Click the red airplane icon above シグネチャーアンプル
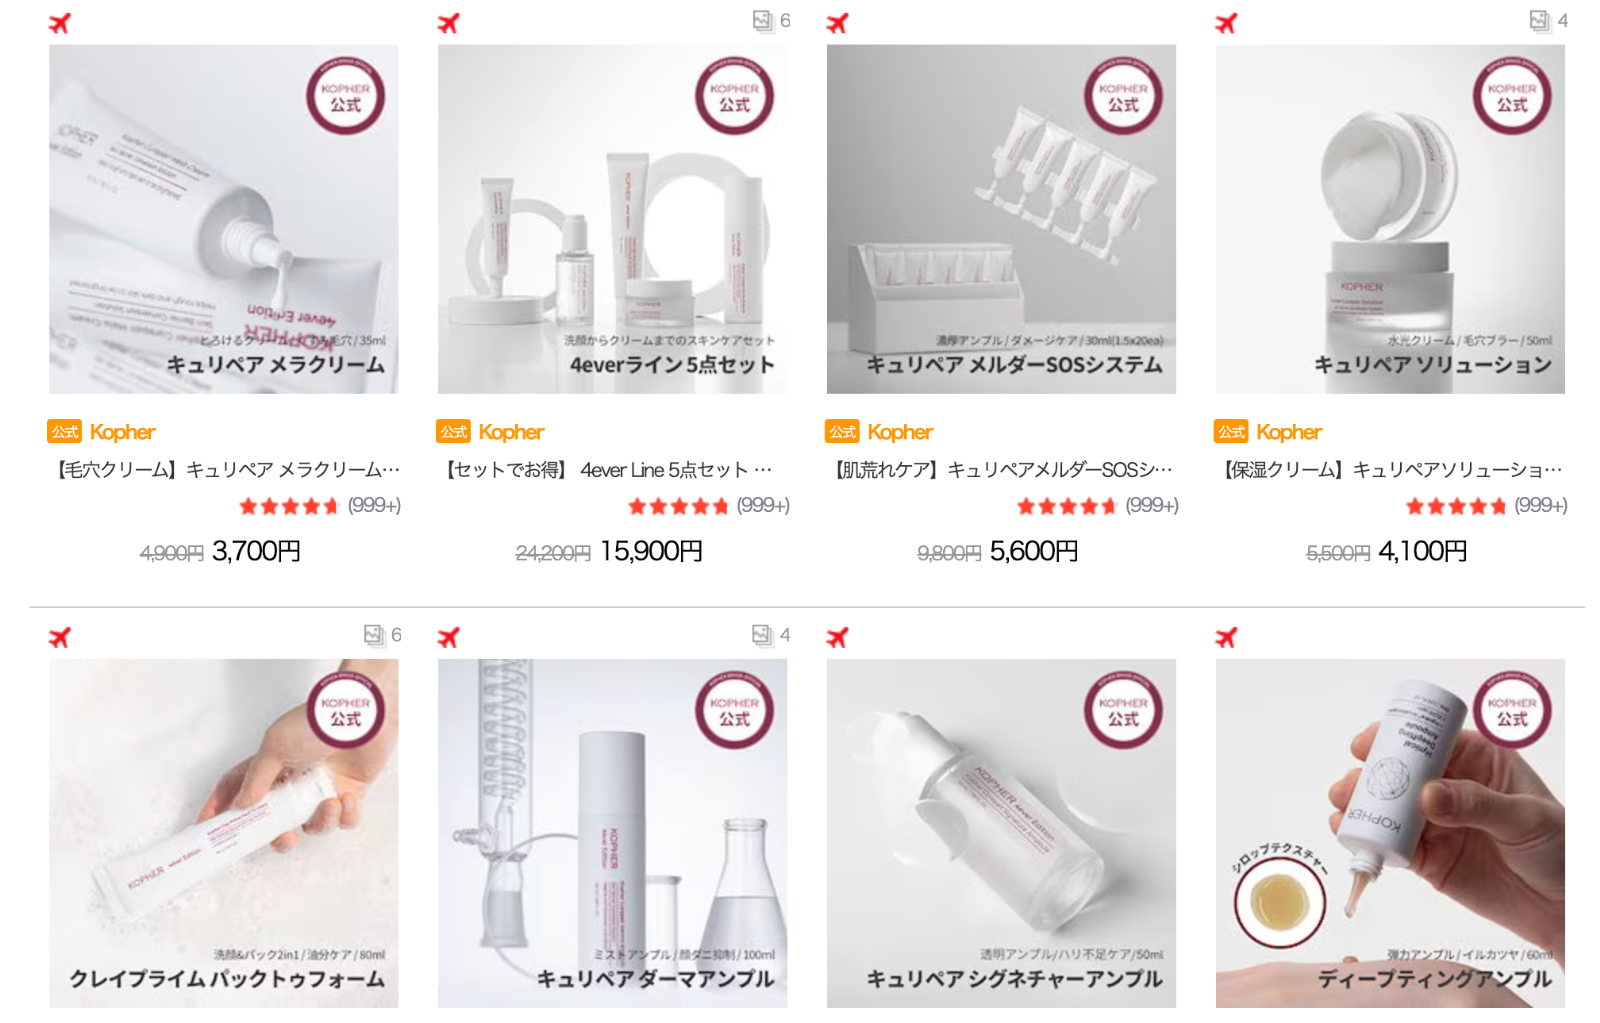This screenshot has width=1600, height=1023. [837, 637]
